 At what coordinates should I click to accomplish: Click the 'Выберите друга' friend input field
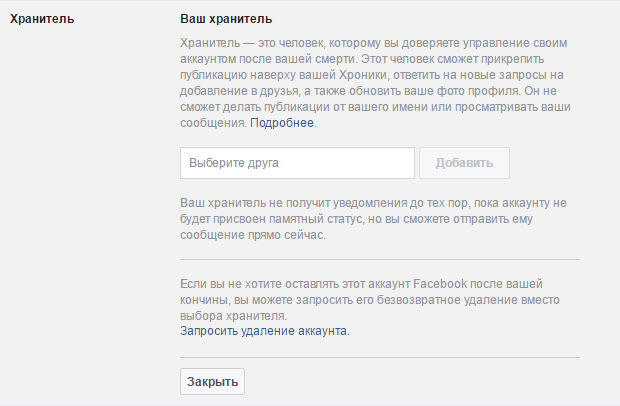[297, 163]
